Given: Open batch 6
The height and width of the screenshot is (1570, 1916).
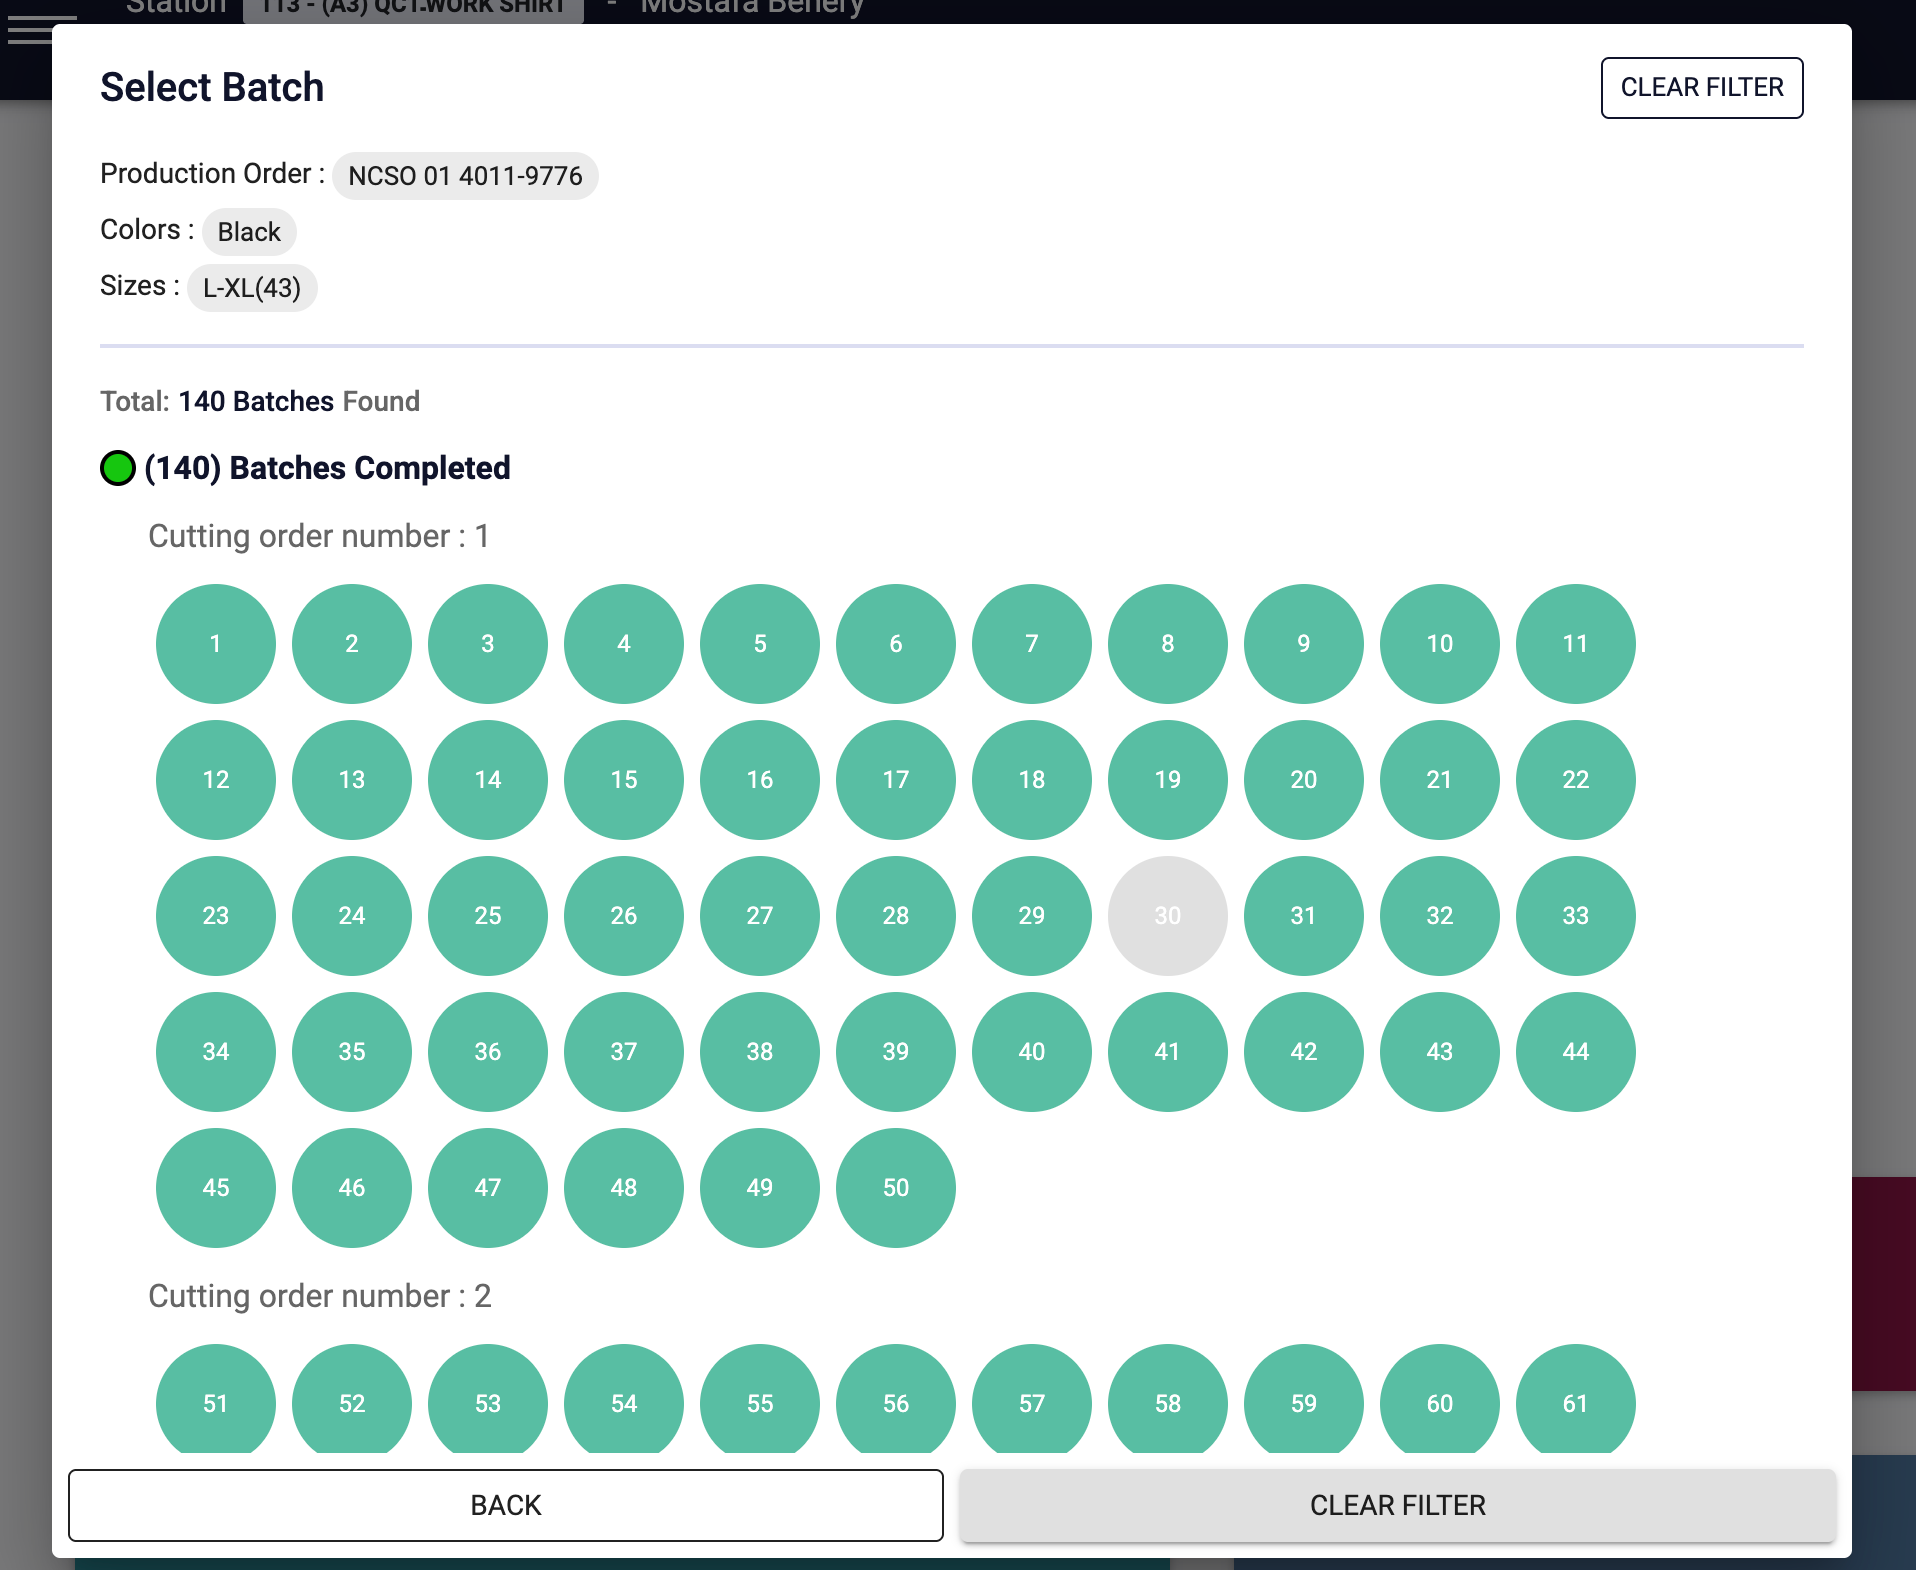Looking at the screenshot, I should pos(896,644).
